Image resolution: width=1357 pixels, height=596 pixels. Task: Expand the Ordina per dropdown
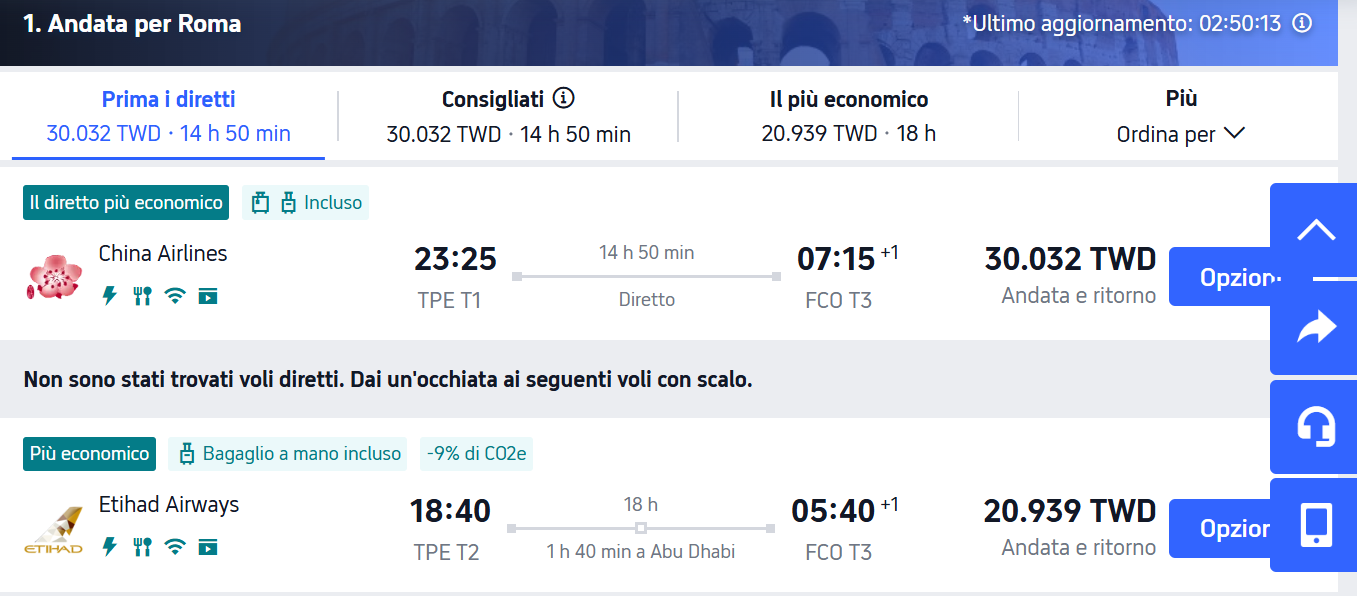click(x=1180, y=134)
